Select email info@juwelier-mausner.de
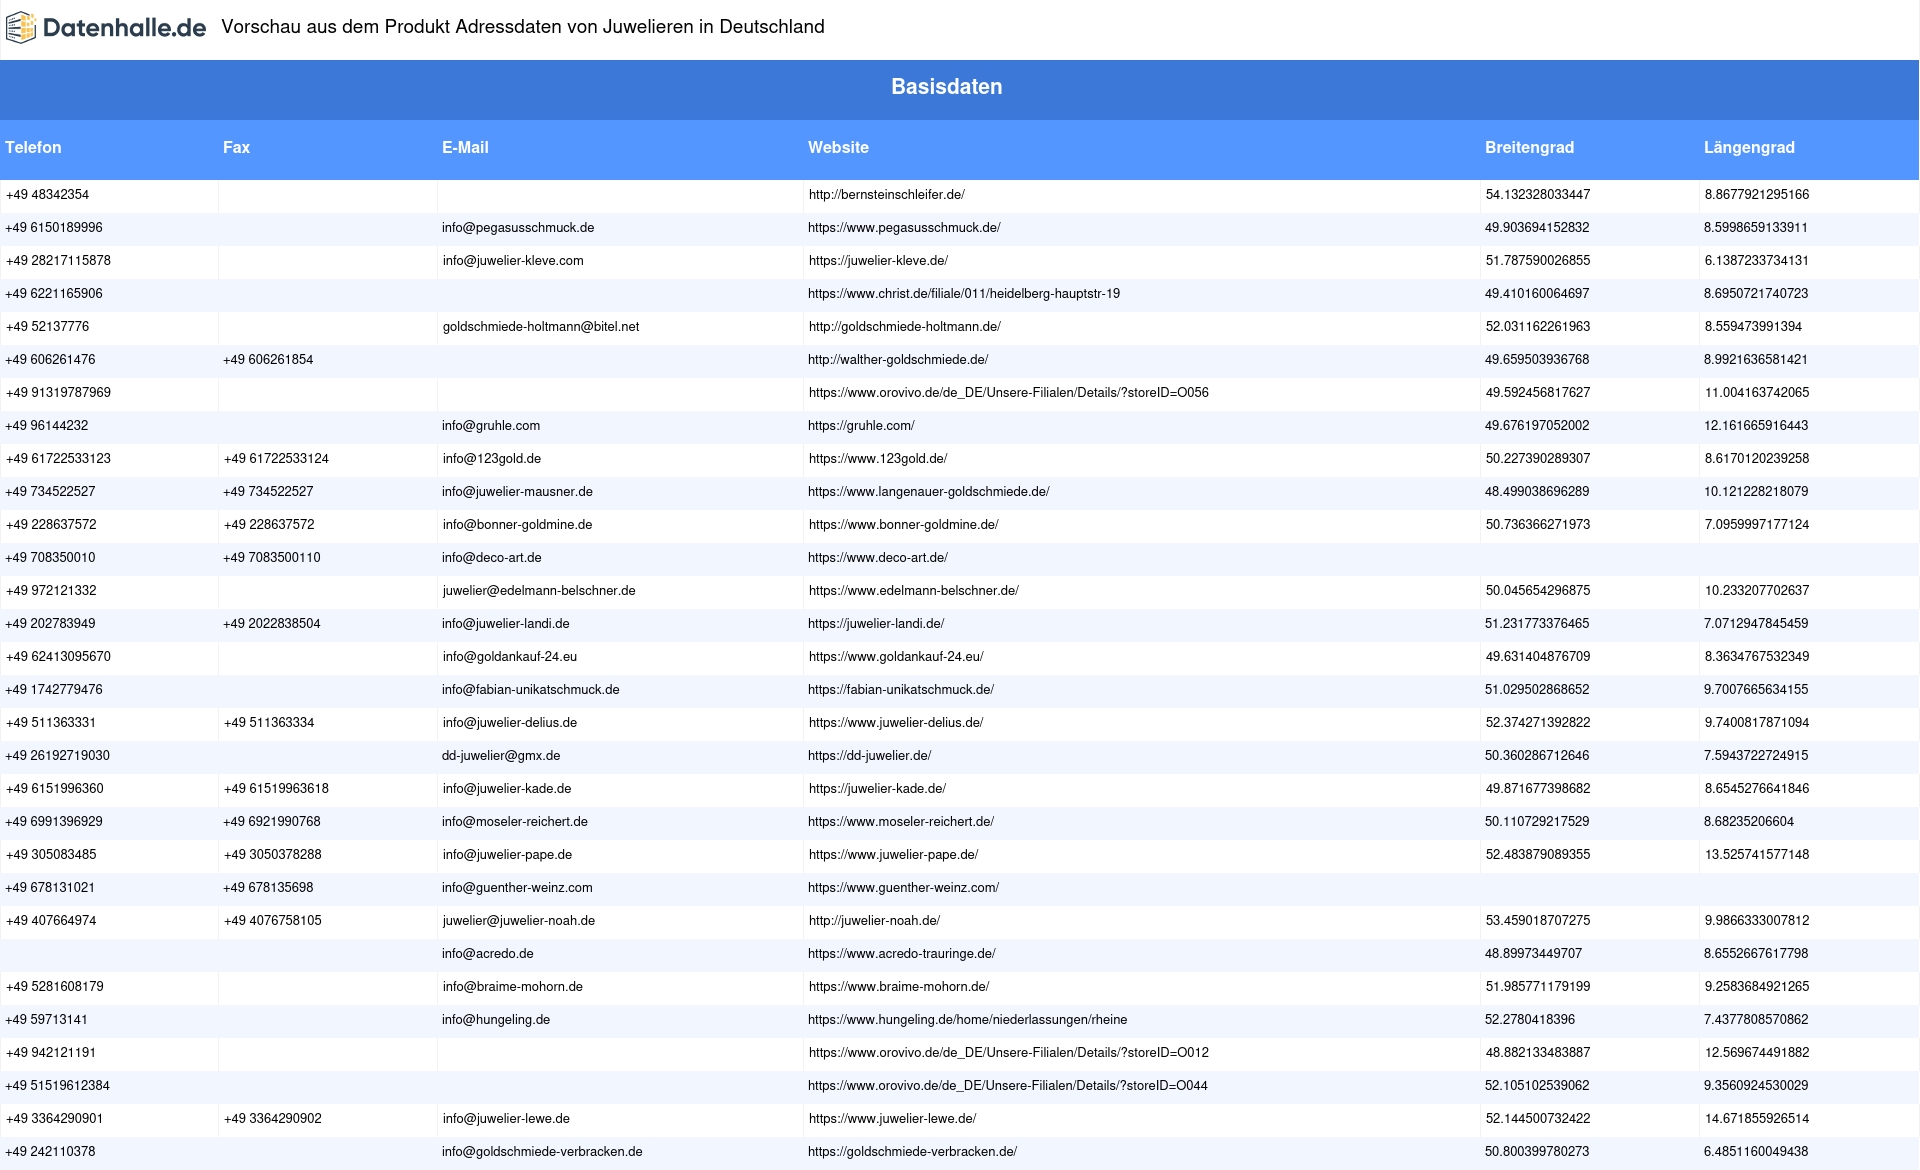 517,492
